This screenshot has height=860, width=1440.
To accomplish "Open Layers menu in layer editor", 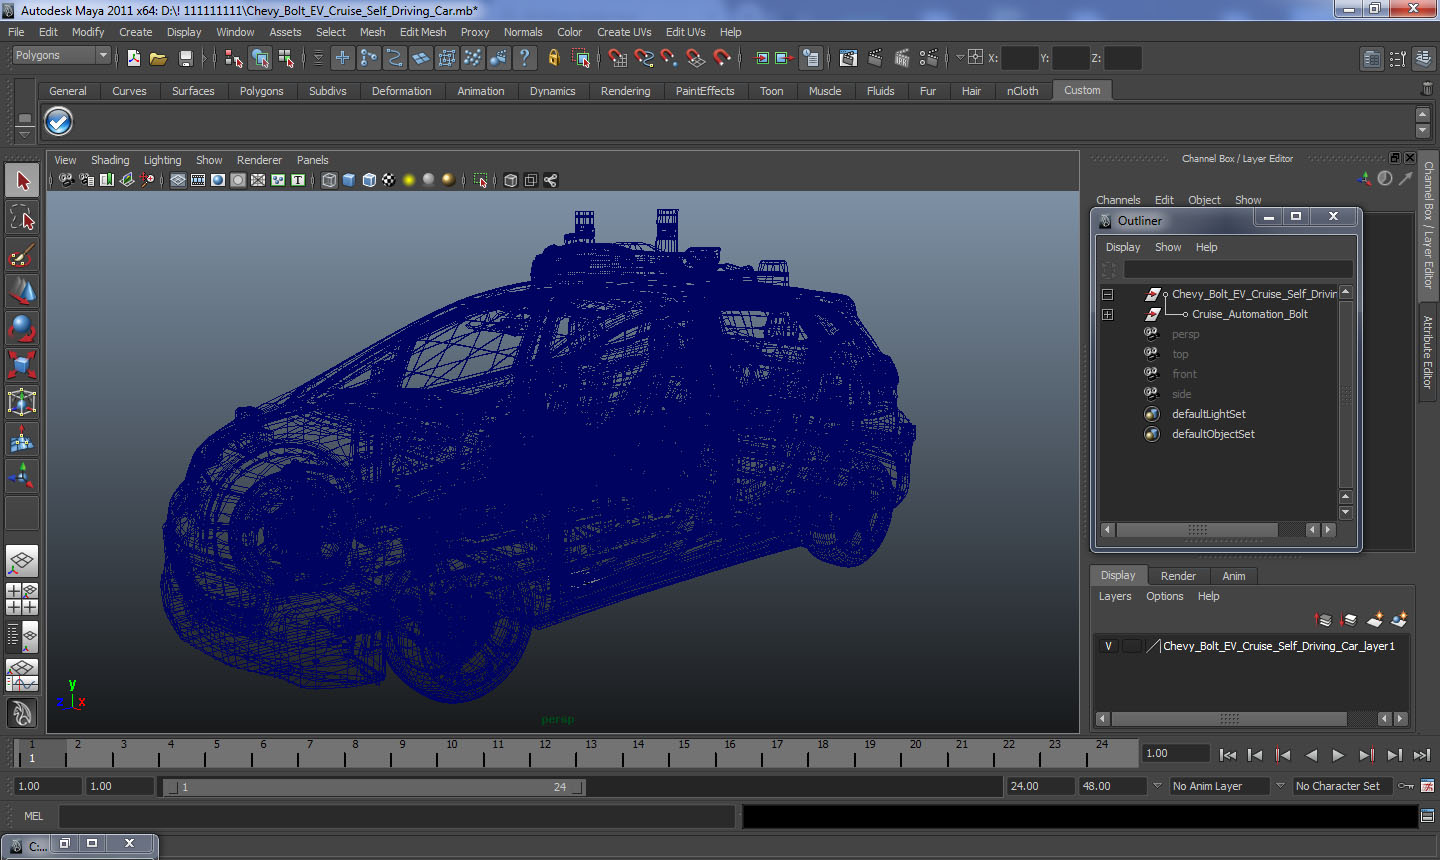I will click(1115, 596).
